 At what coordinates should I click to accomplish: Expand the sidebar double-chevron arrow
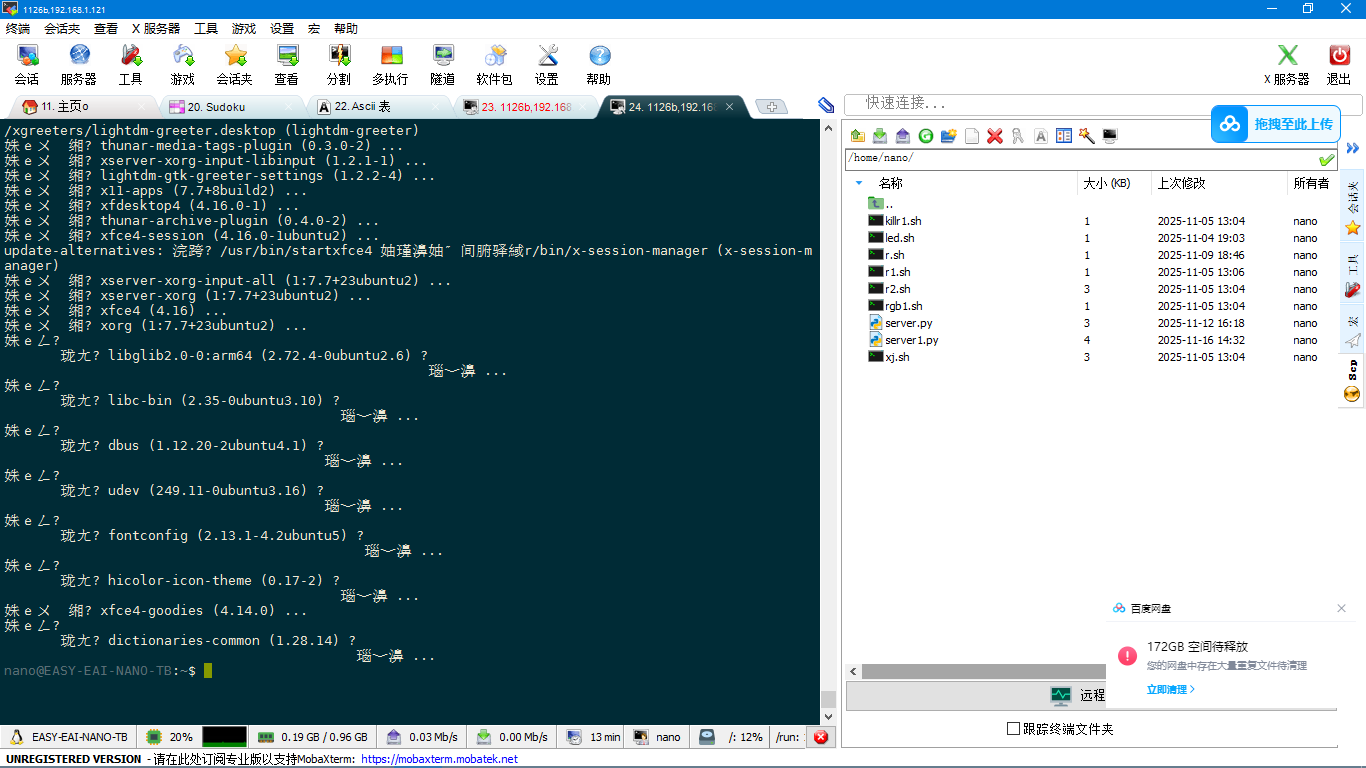pyautogui.click(x=1353, y=148)
